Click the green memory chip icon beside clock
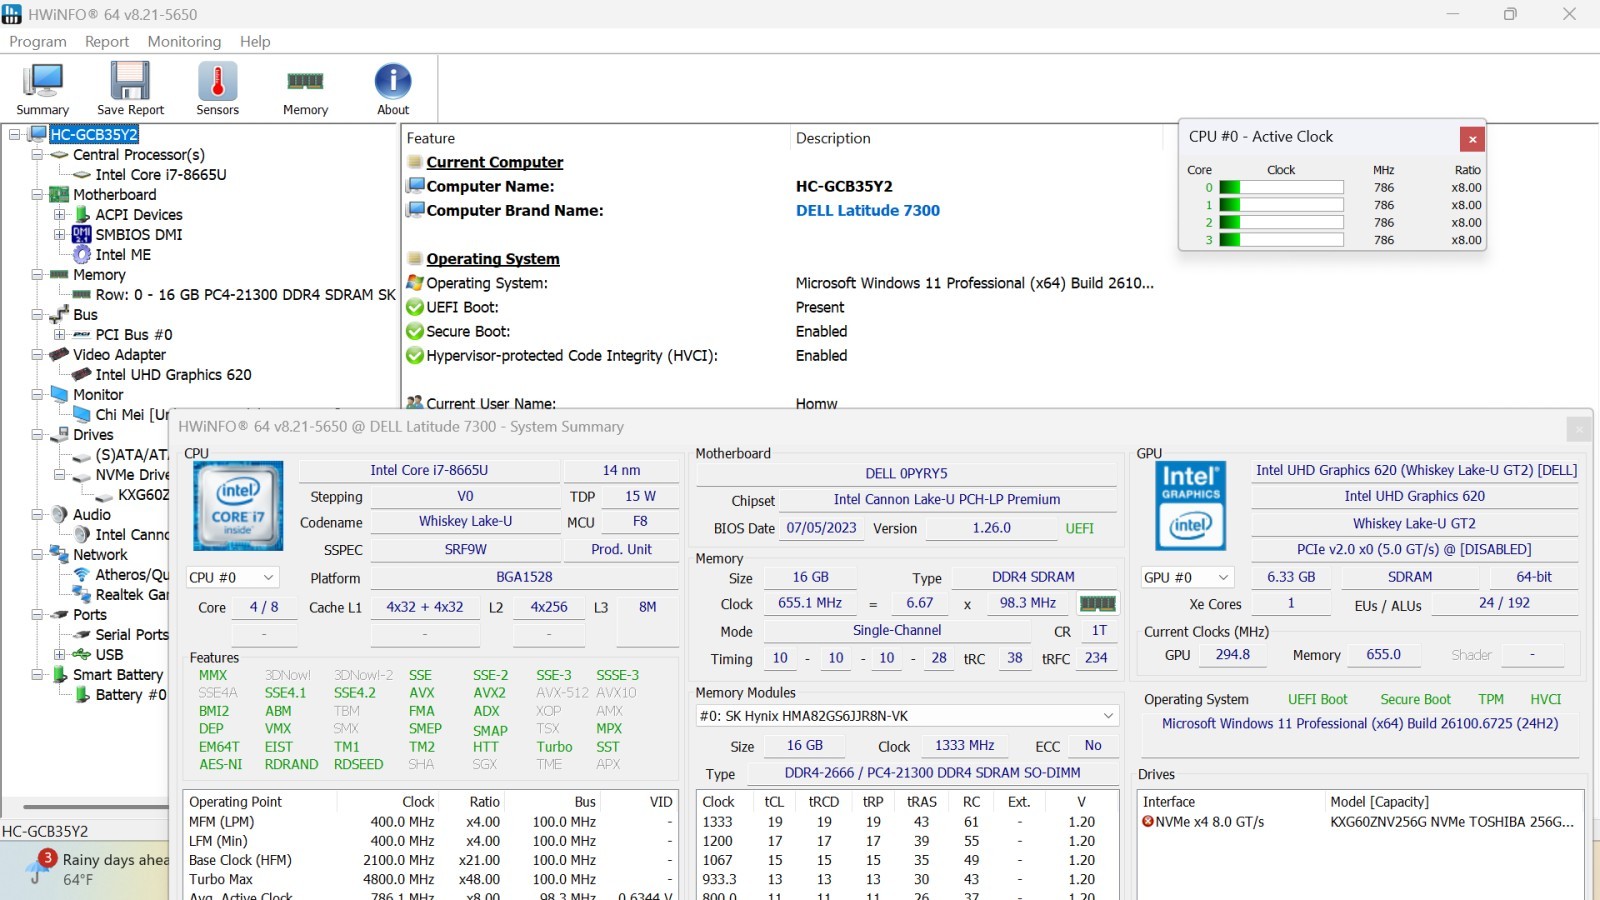Viewport: 1600px width, 900px height. click(1097, 603)
